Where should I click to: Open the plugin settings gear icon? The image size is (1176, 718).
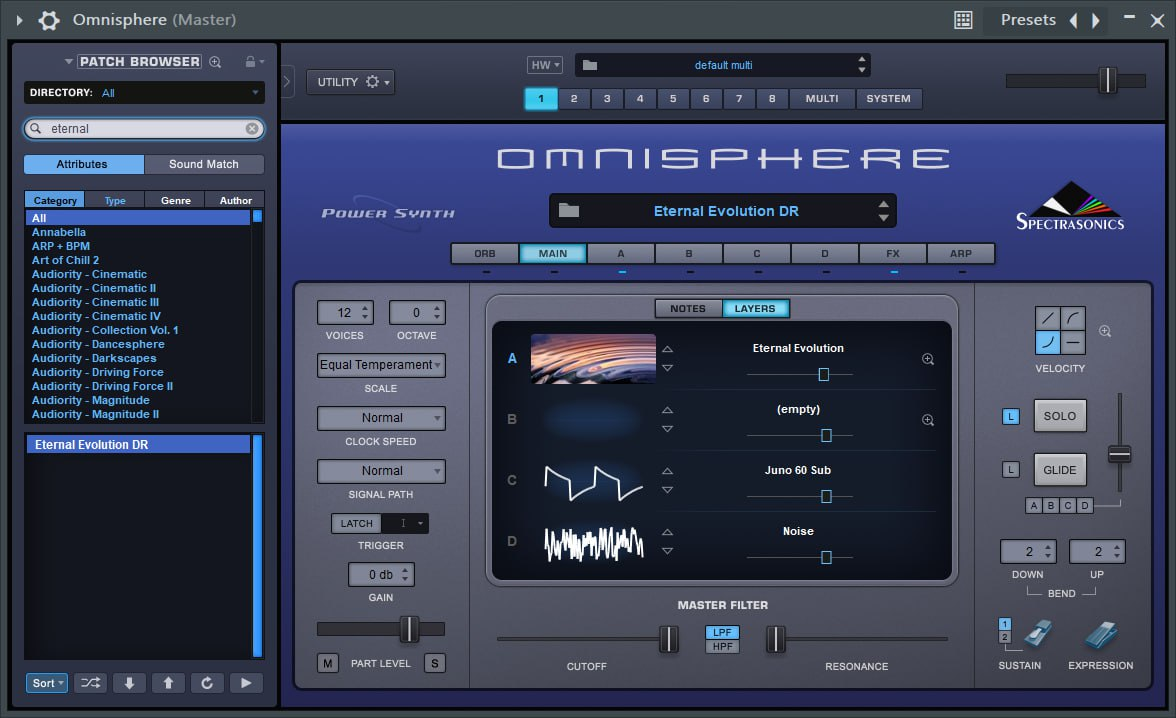49,20
